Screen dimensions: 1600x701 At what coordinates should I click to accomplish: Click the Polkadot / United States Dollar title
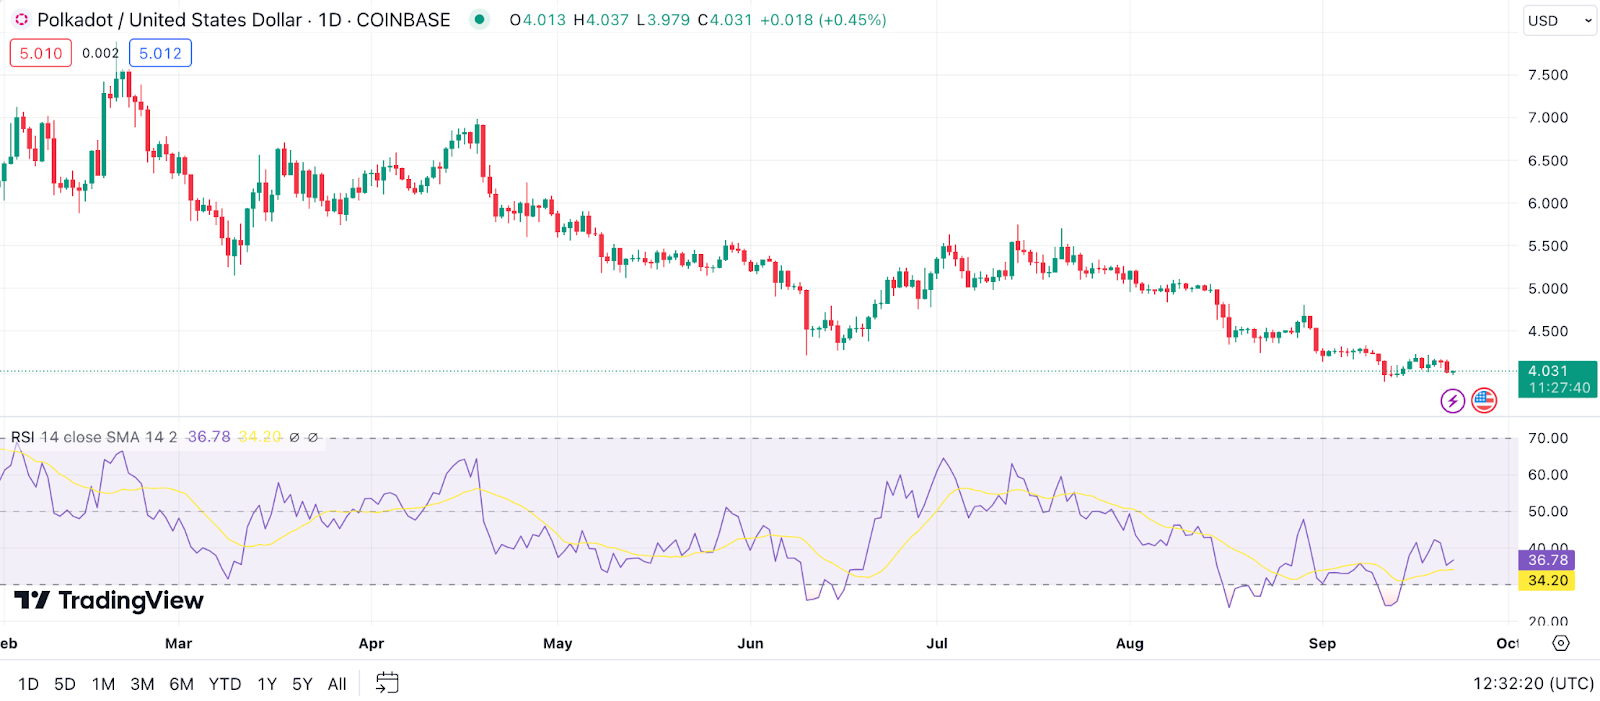click(169, 20)
